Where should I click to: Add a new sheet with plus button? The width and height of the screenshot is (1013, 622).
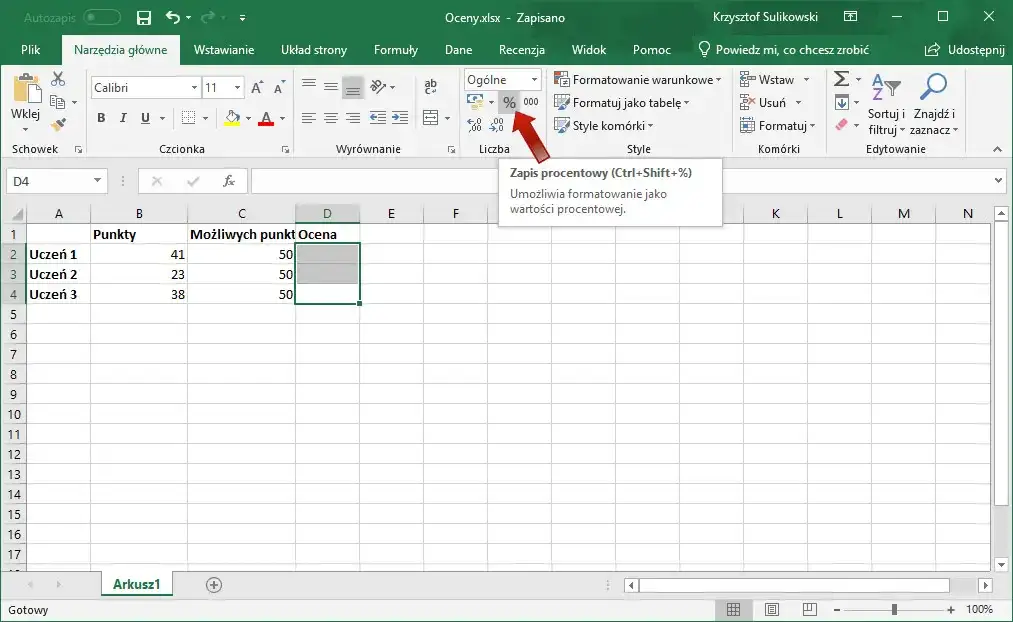pos(213,585)
